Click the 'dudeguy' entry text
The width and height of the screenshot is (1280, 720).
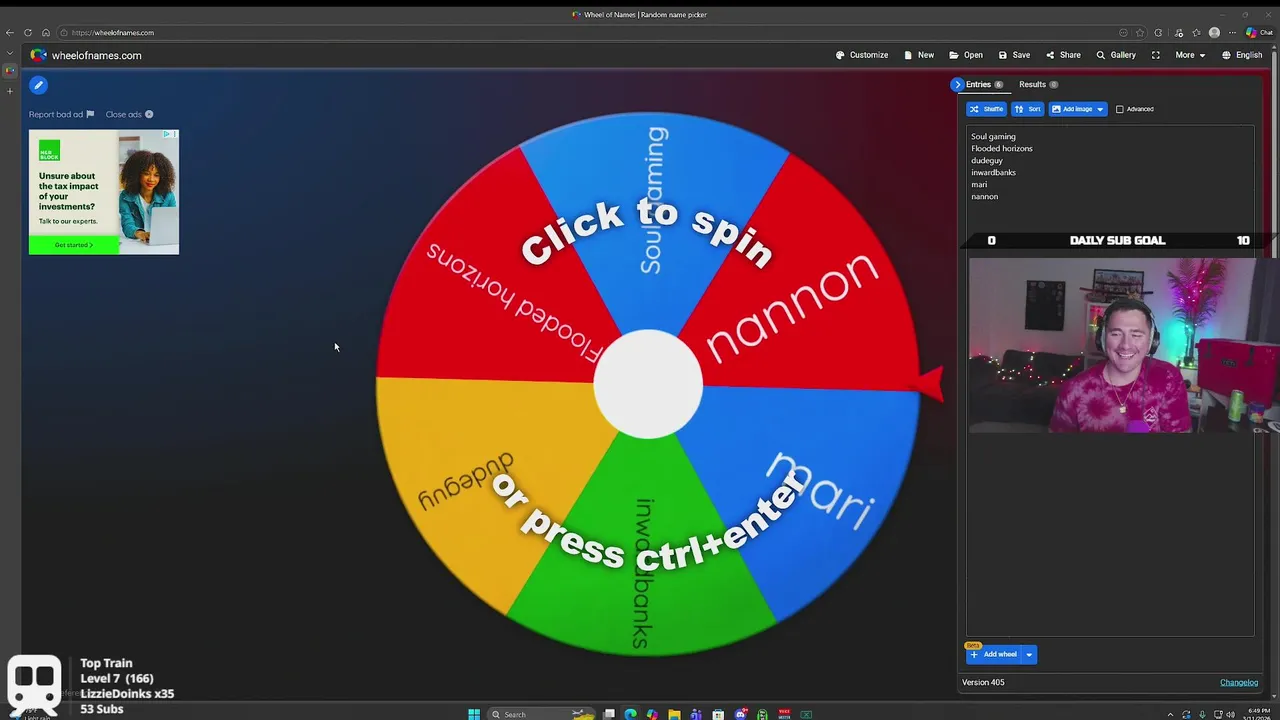[x=987, y=160]
